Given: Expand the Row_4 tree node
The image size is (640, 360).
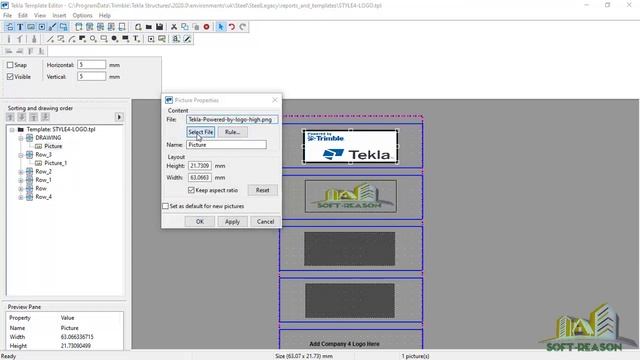Looking at the screenshot, I should [21, 197].
